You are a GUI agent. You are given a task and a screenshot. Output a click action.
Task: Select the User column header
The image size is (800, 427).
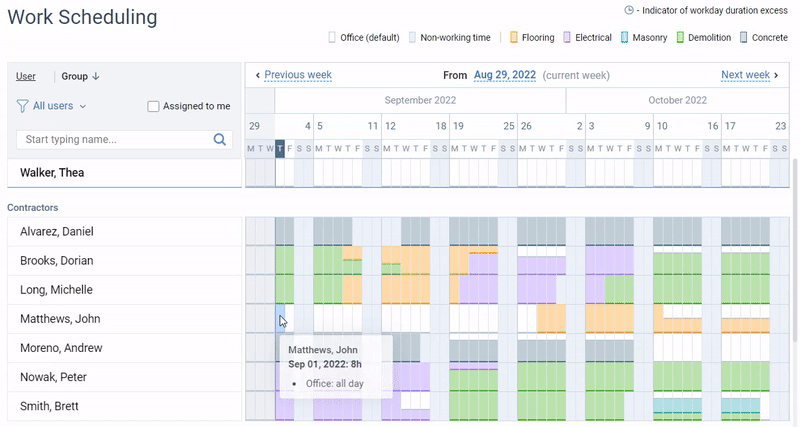(26, 76)
